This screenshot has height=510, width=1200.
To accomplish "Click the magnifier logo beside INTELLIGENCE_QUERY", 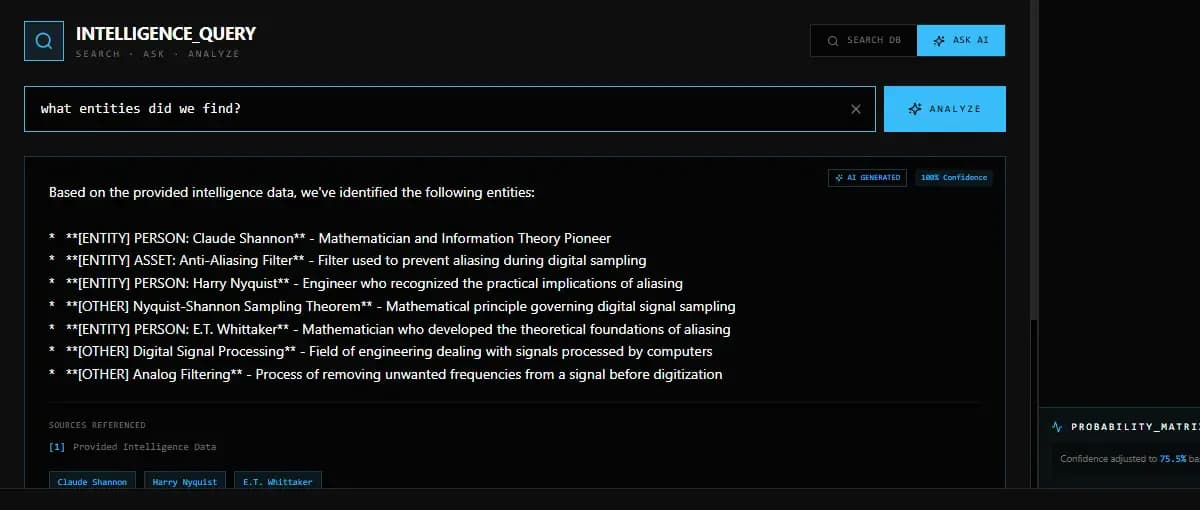I will pyautogui.click(x=43, y=41).
